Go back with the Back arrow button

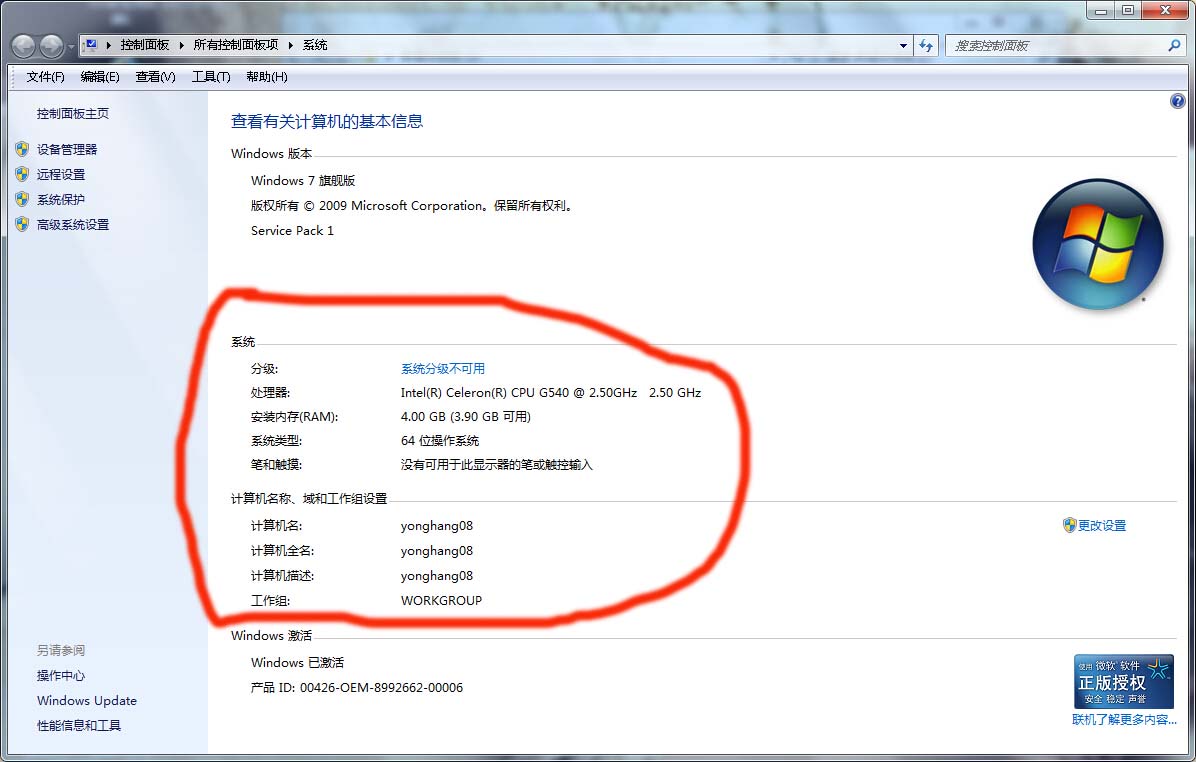(24, 47)
